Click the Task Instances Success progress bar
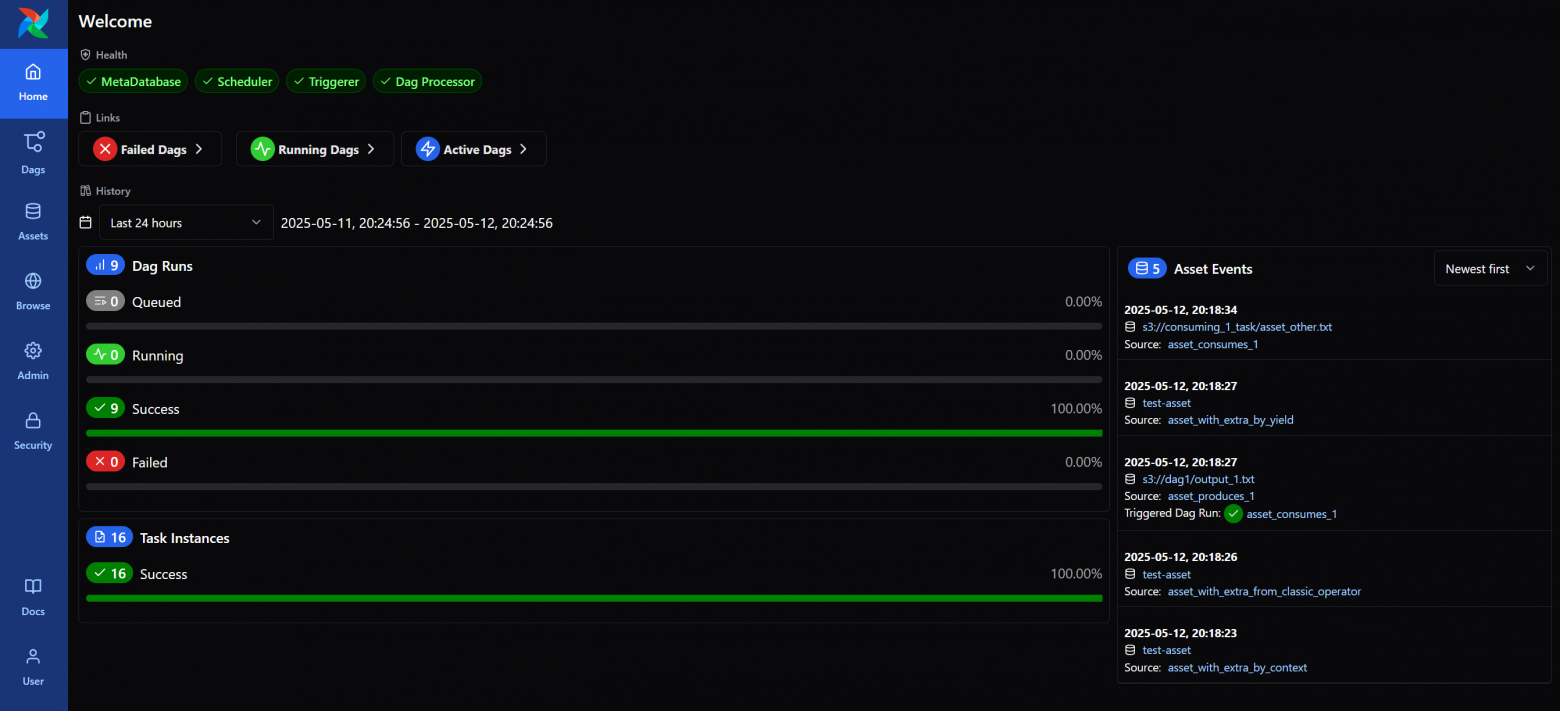Screen dimensions: 1560x711 click(x=594, y=598)
